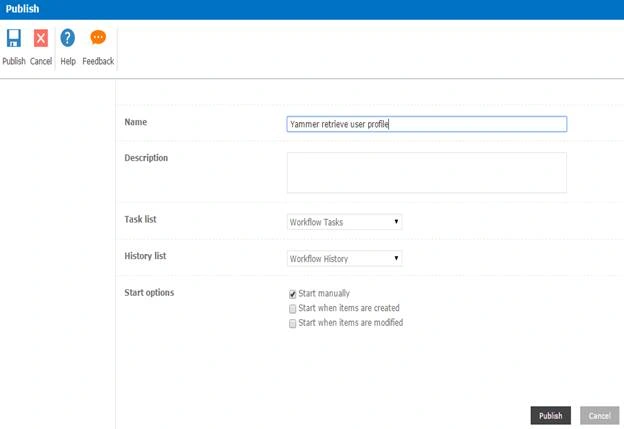Click the History list label
624x429 pixels.
tap(145, 256)
